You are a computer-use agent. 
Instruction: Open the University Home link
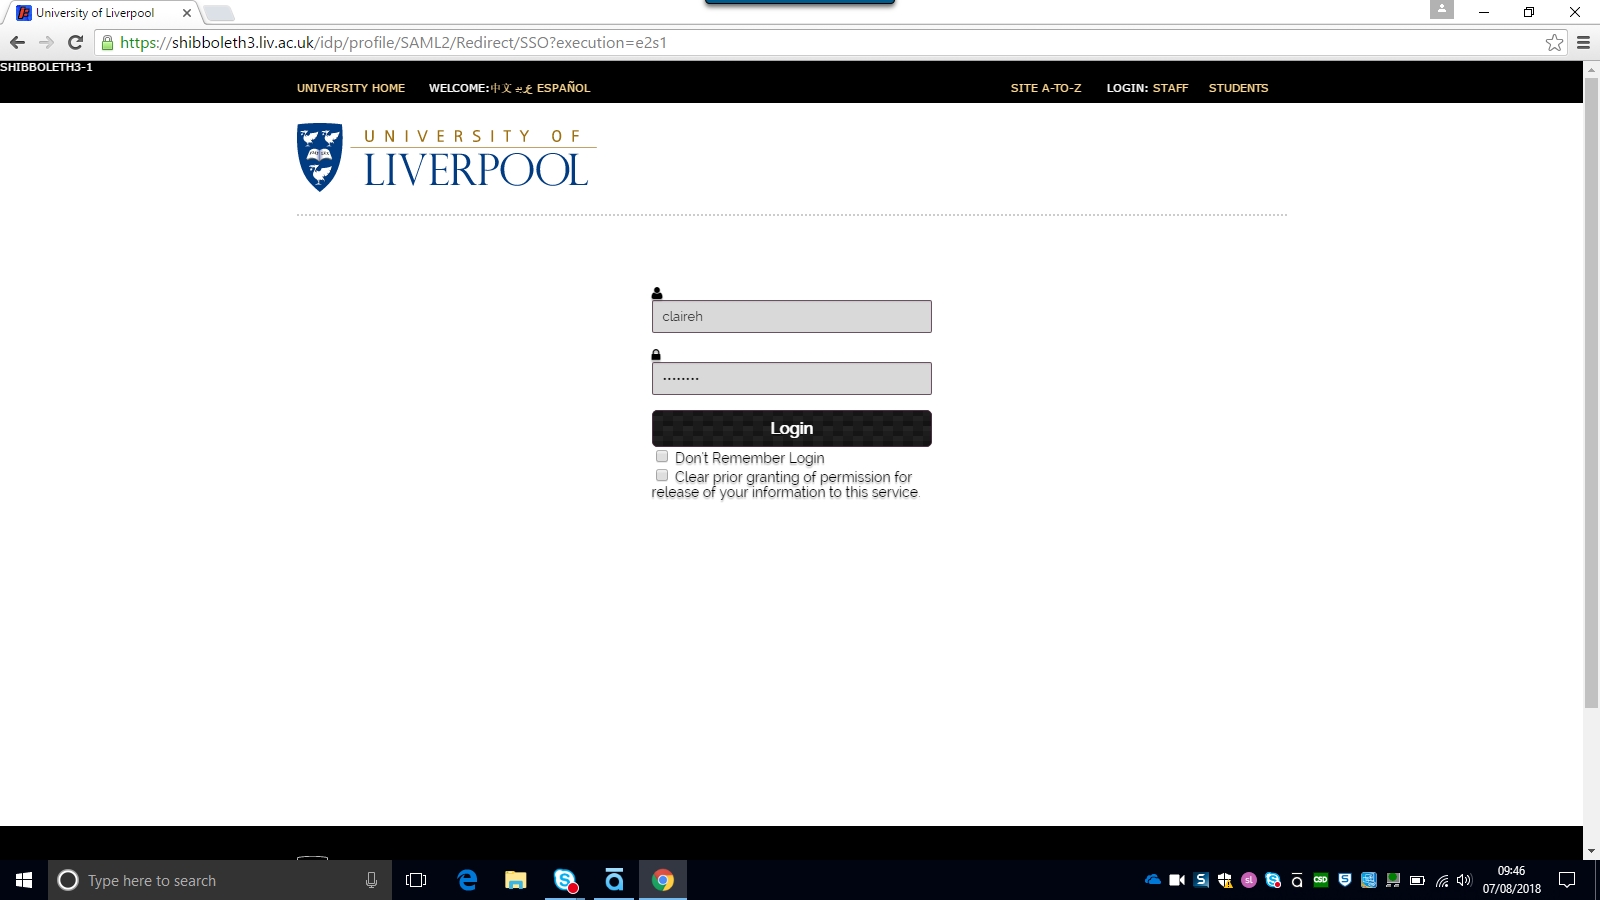[351, 88]
